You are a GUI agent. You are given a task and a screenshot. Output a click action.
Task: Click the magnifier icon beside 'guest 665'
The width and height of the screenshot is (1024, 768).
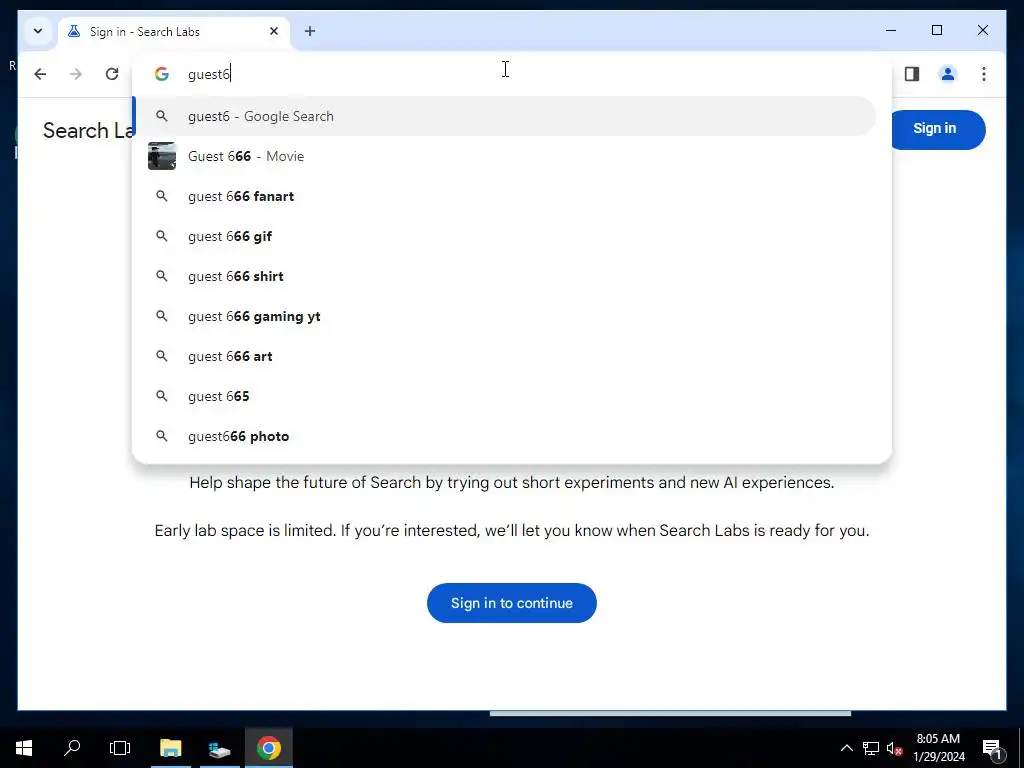[x=161, y=396]
